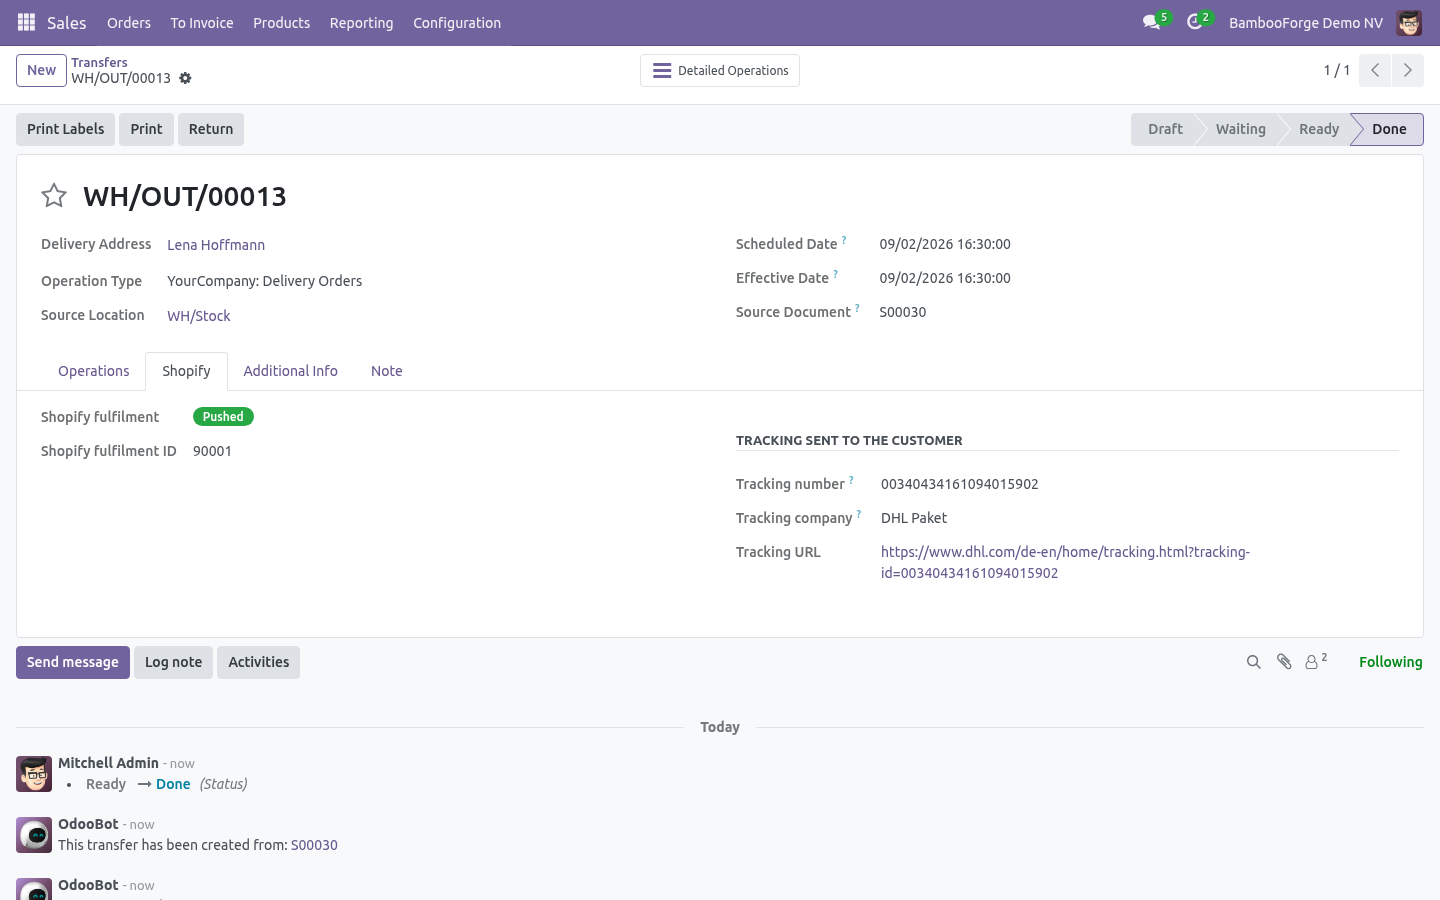Click Tracking company help question mark
Screen dimensions: 1440x900
[x=858, y=514]
